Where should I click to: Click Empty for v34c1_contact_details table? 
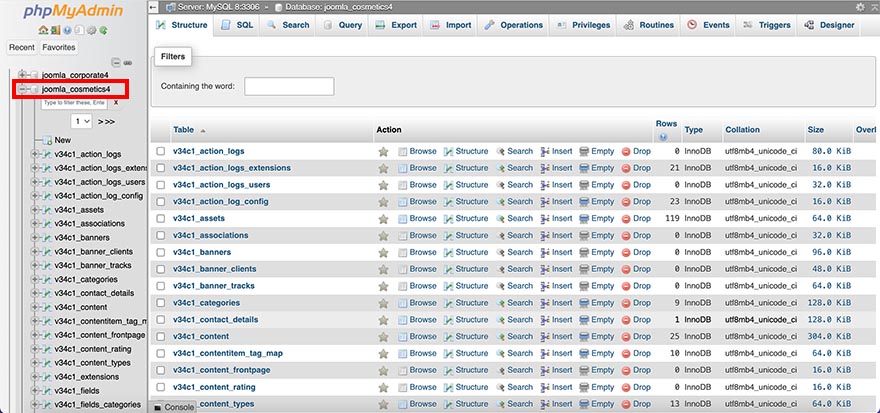click(x=596, y=320)
